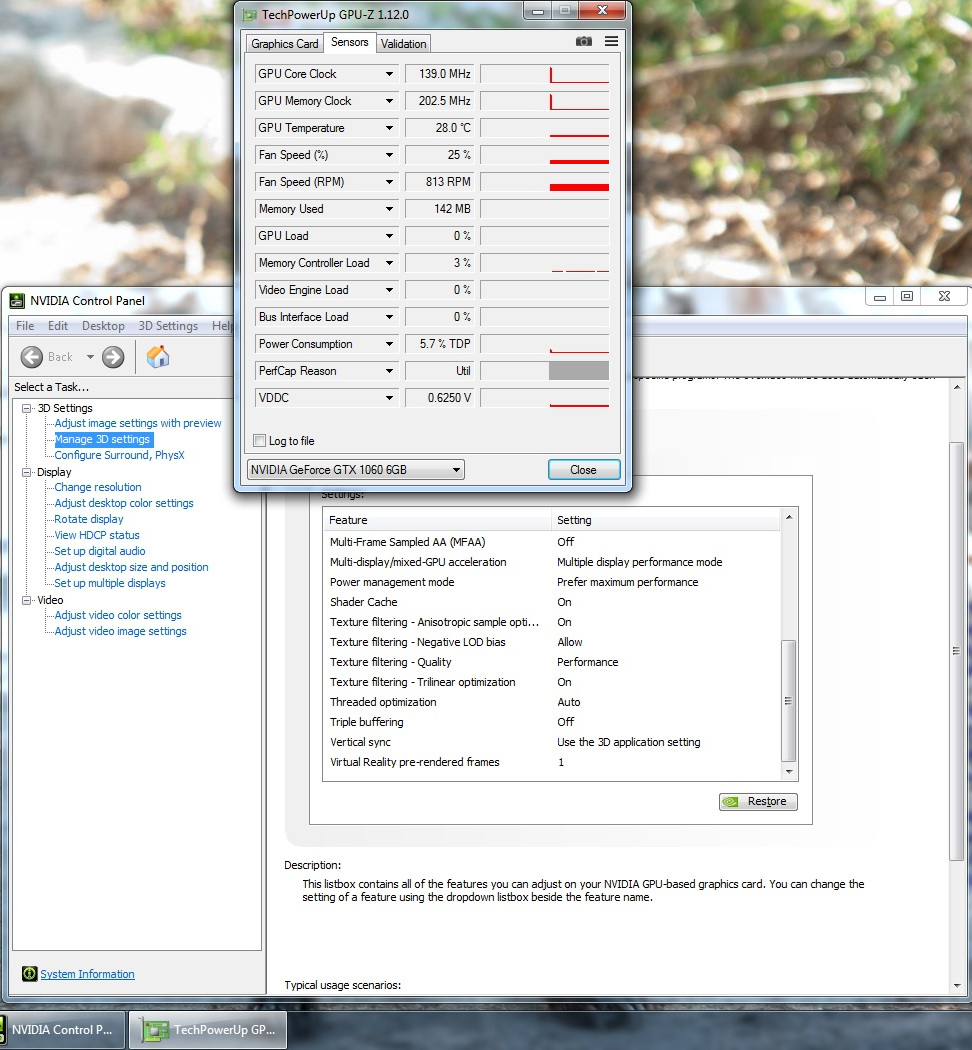Click the Back arrow in NVIDIA Control Panel
972x1050 pixels.
[x=31, y=357]
